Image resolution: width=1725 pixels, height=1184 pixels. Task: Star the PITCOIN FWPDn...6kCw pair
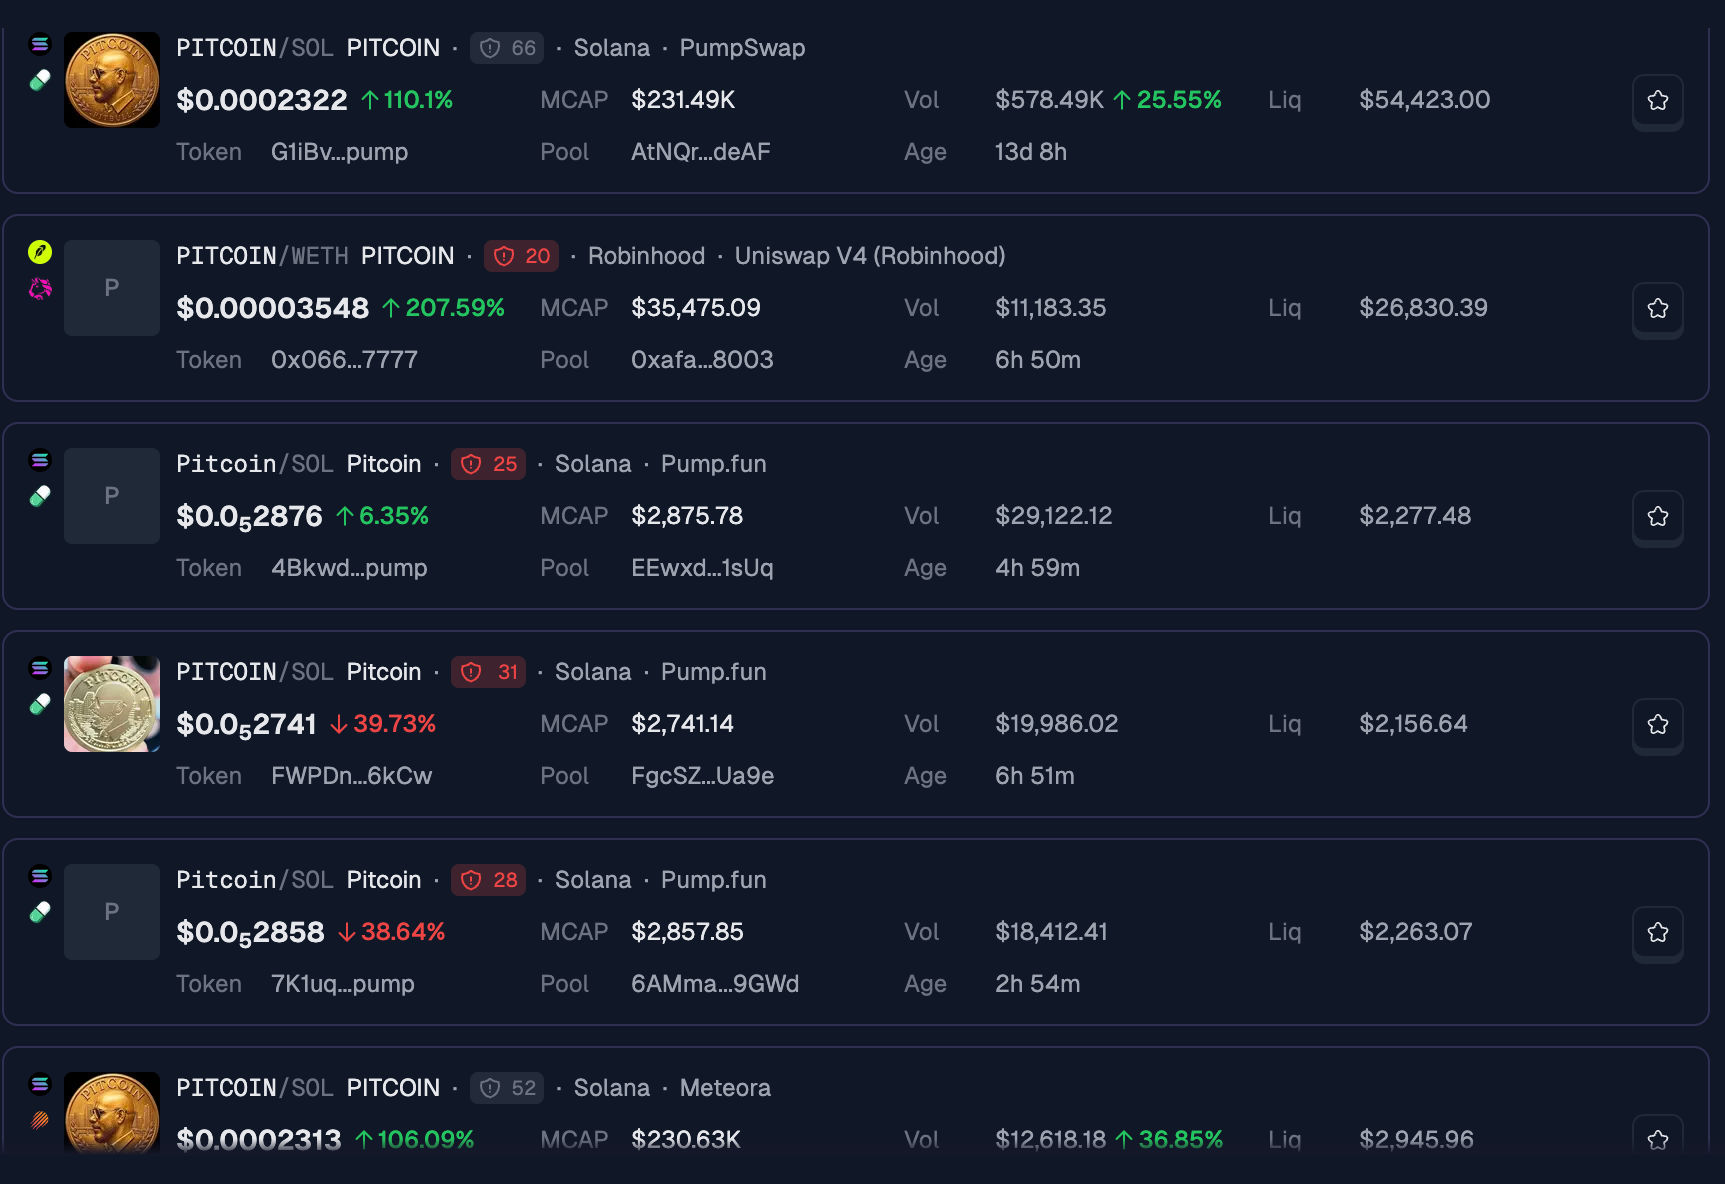(1657, 724)
